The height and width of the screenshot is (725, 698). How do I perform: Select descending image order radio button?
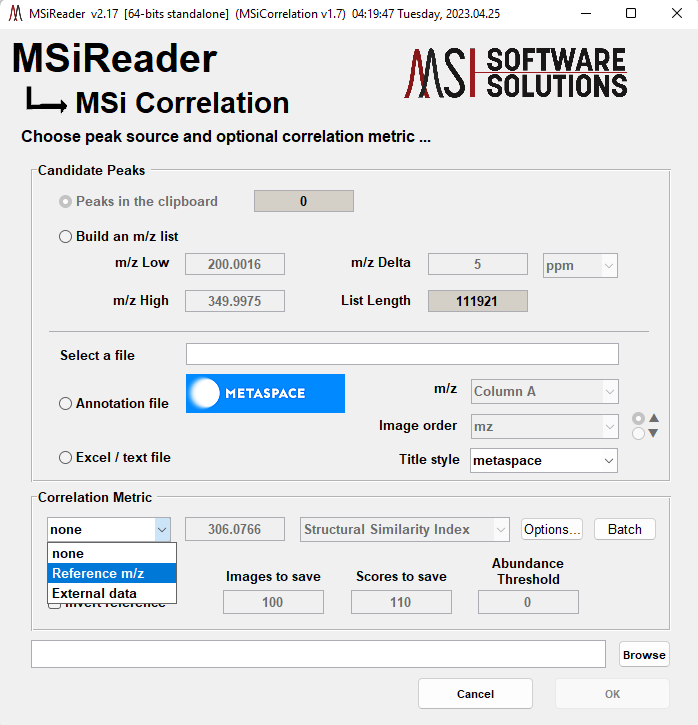point(638,434)
